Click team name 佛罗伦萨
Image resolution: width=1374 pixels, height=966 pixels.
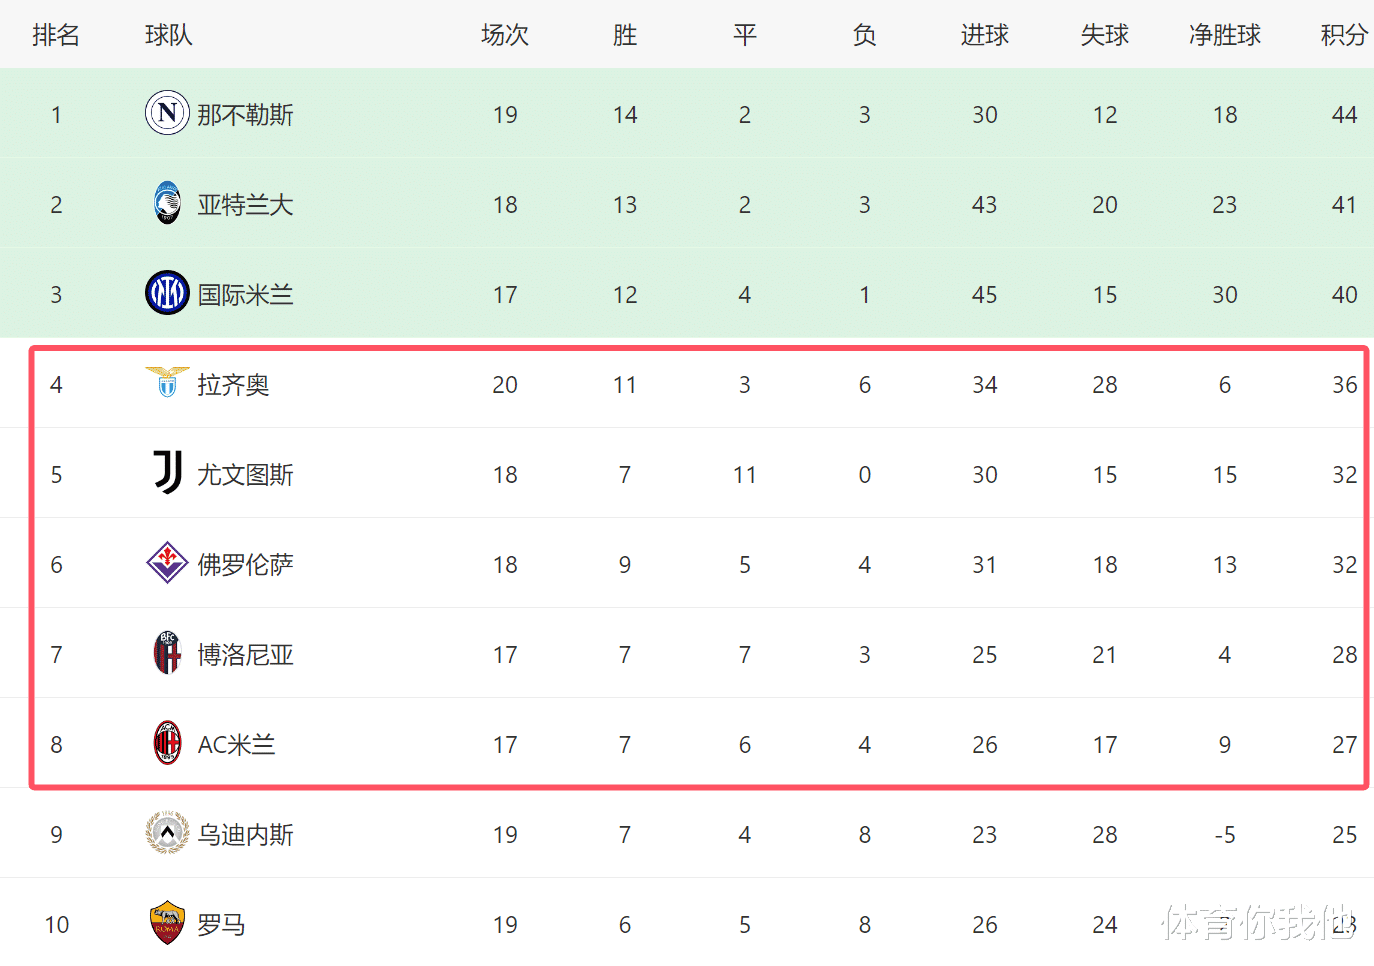(245, 565)
